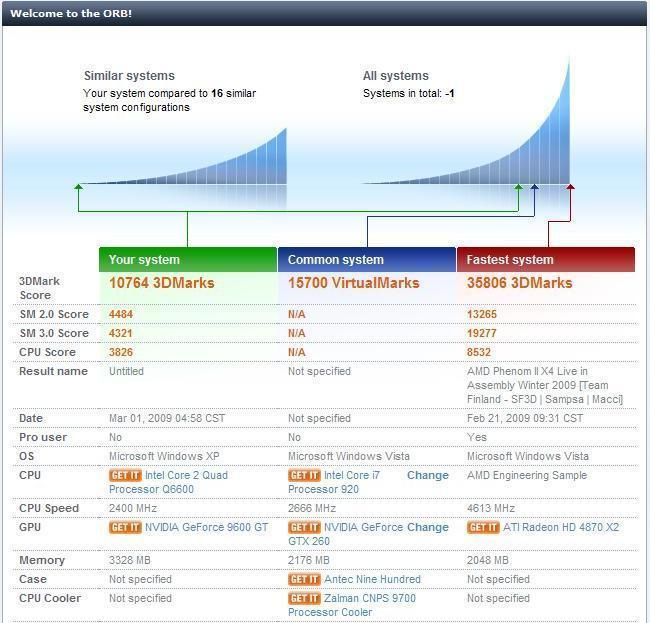Click the 15700 VirtualMarks score
The height and width of the screenshot is (623, 650).
pos(354,283)
